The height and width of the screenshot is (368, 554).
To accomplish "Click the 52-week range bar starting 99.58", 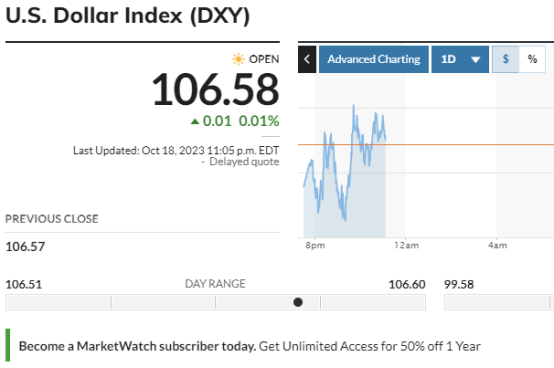I will [499, 302].
